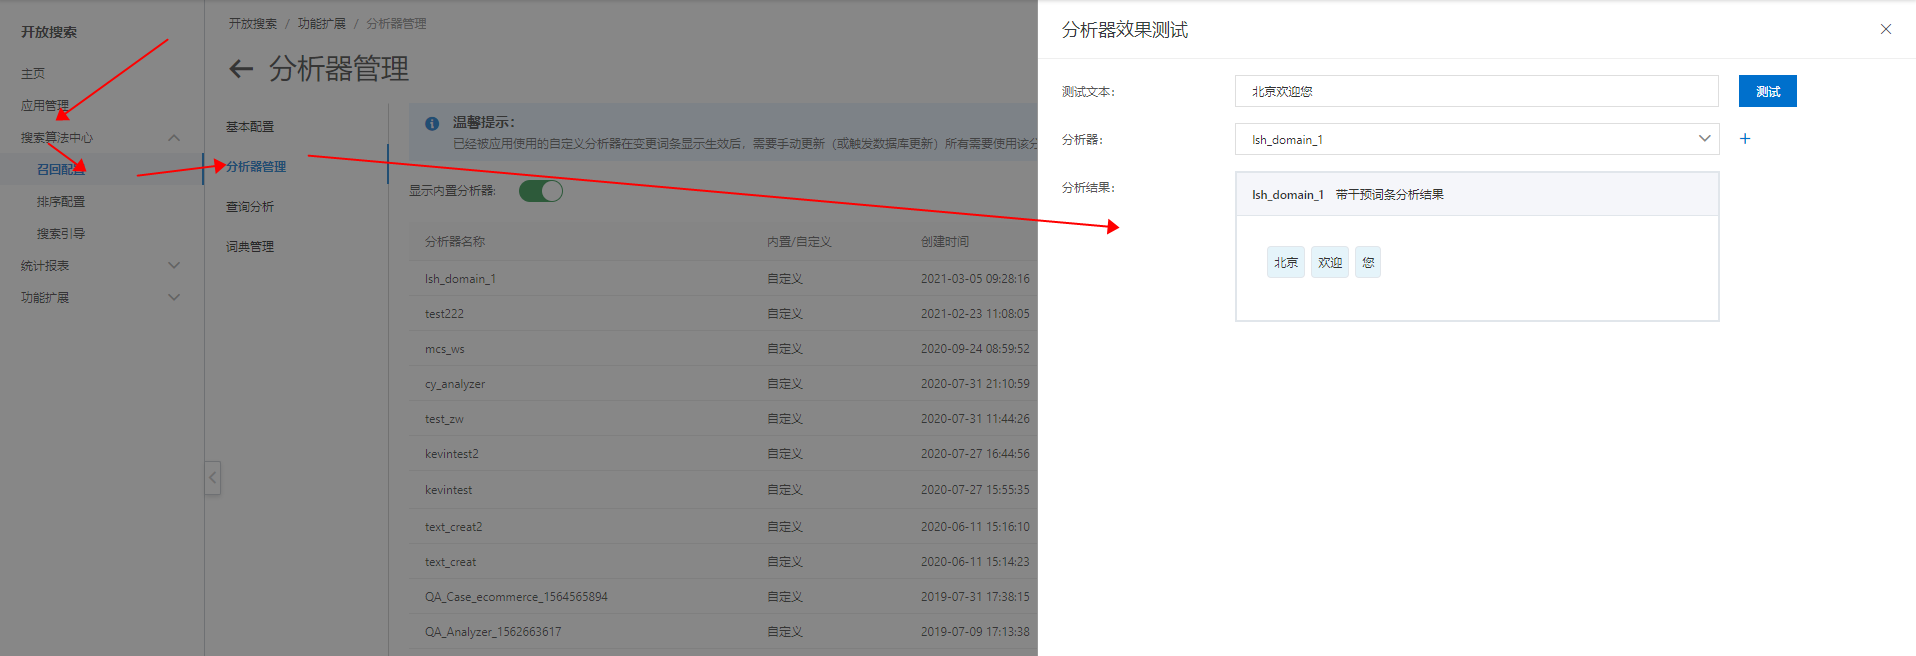Image resolution: width=1916 pixels, height=656 pixels.
Task: Switch to 基本配置 tab
Action: (250, 127)
